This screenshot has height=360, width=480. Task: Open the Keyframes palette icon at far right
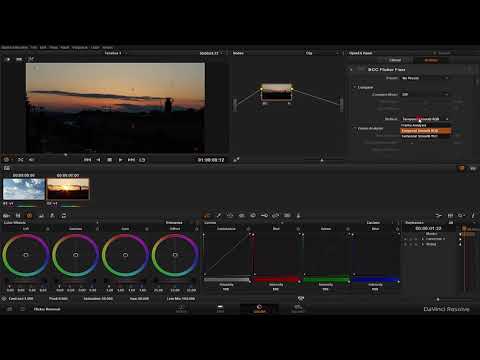click(439, 216)
